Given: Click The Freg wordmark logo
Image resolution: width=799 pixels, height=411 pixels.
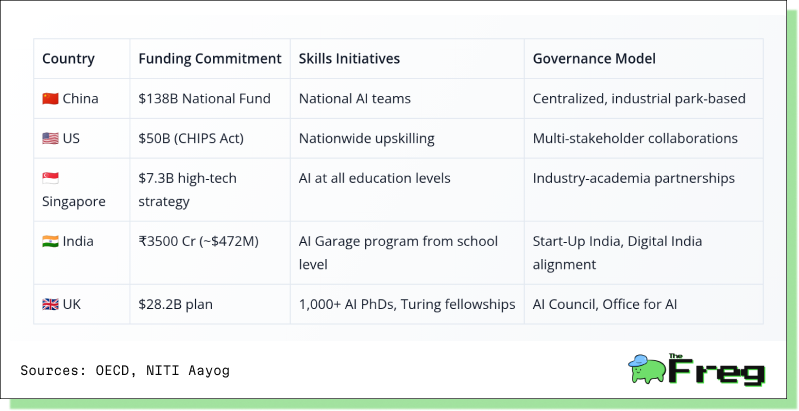Looking at the screenshot, I should [717, 369].
